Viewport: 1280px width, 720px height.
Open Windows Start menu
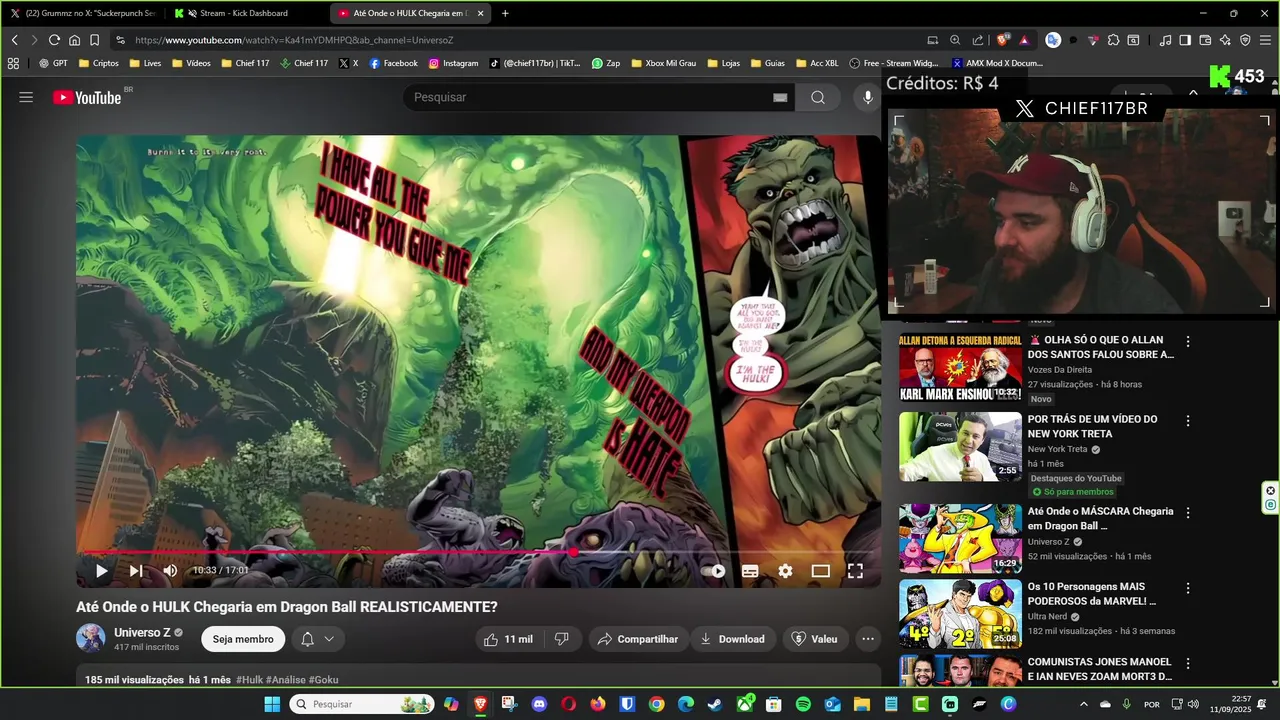coord(272,704)
